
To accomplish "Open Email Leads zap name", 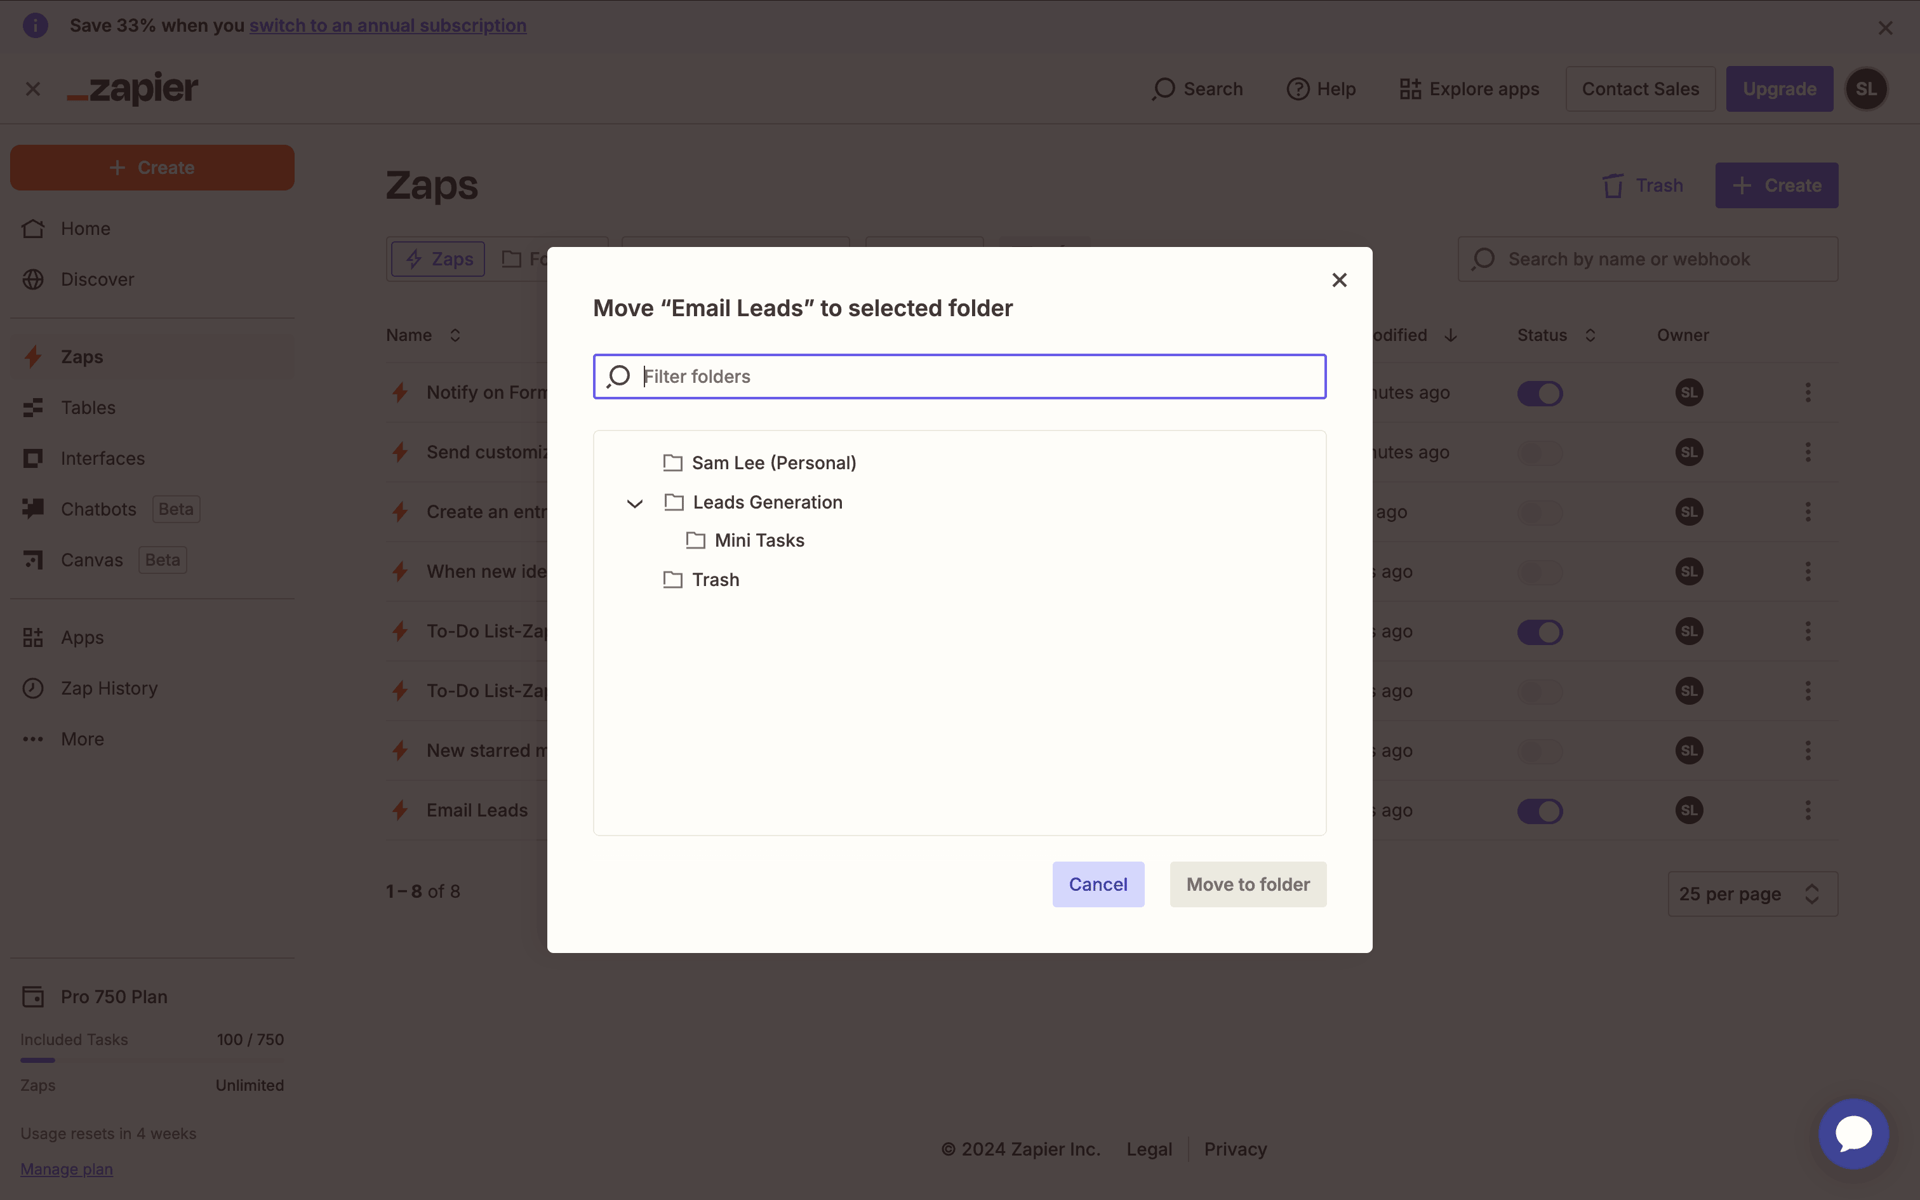I will [477, 811].
